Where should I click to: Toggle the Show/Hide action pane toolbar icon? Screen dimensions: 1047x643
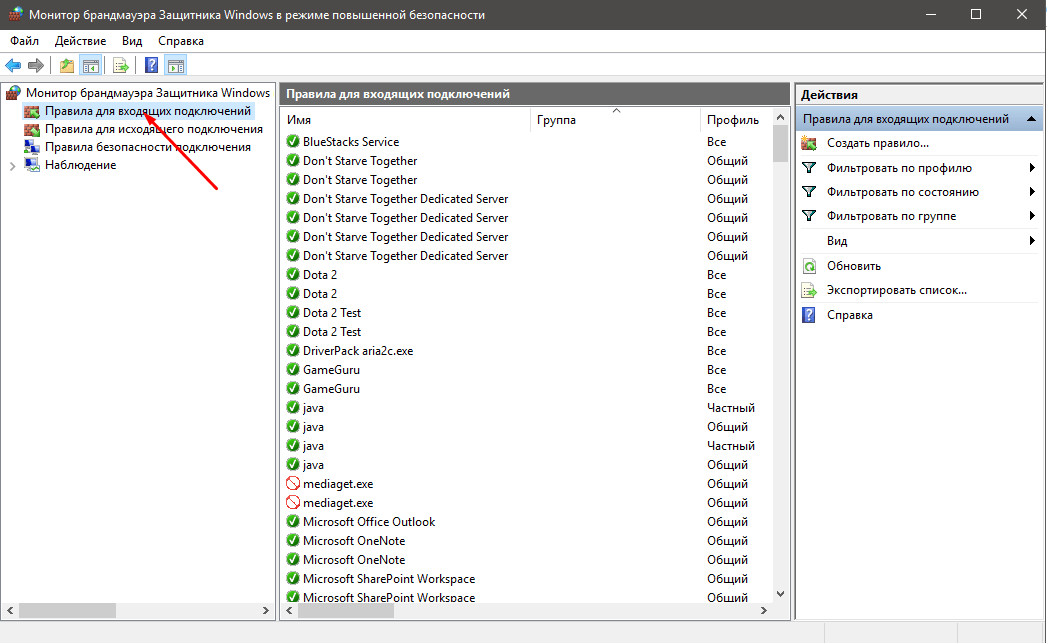[176, 65]
